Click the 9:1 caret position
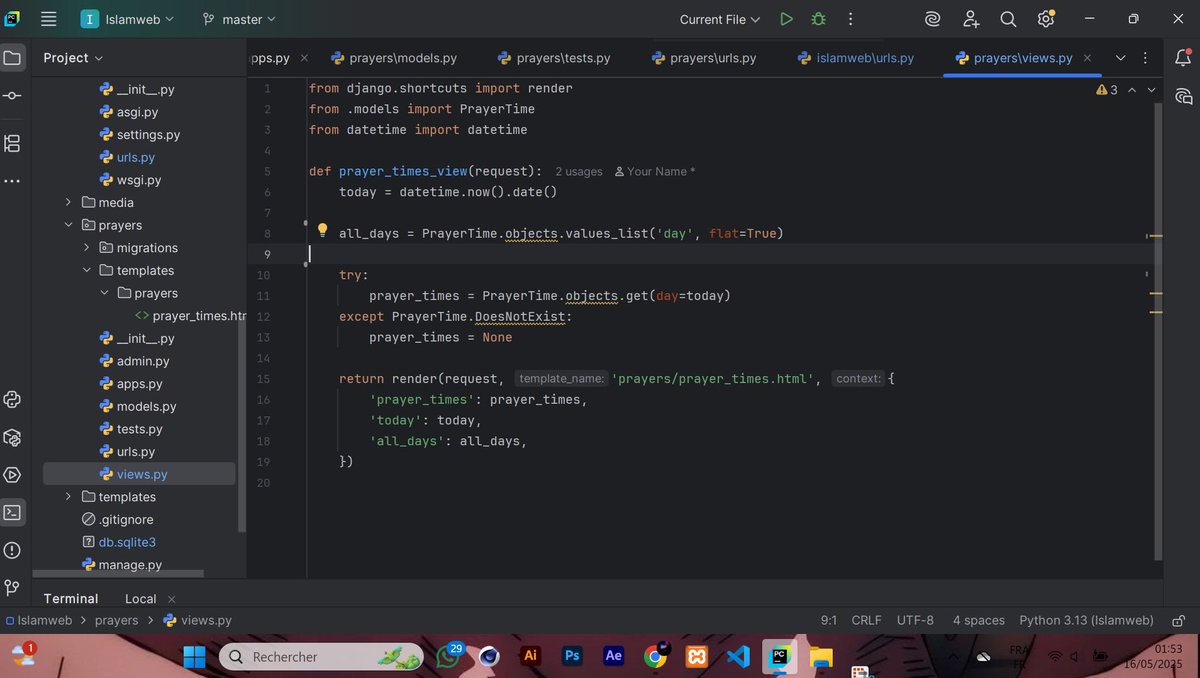Image resolution: width=1200 pixels, height=678 pixels. tap(828, 620)
